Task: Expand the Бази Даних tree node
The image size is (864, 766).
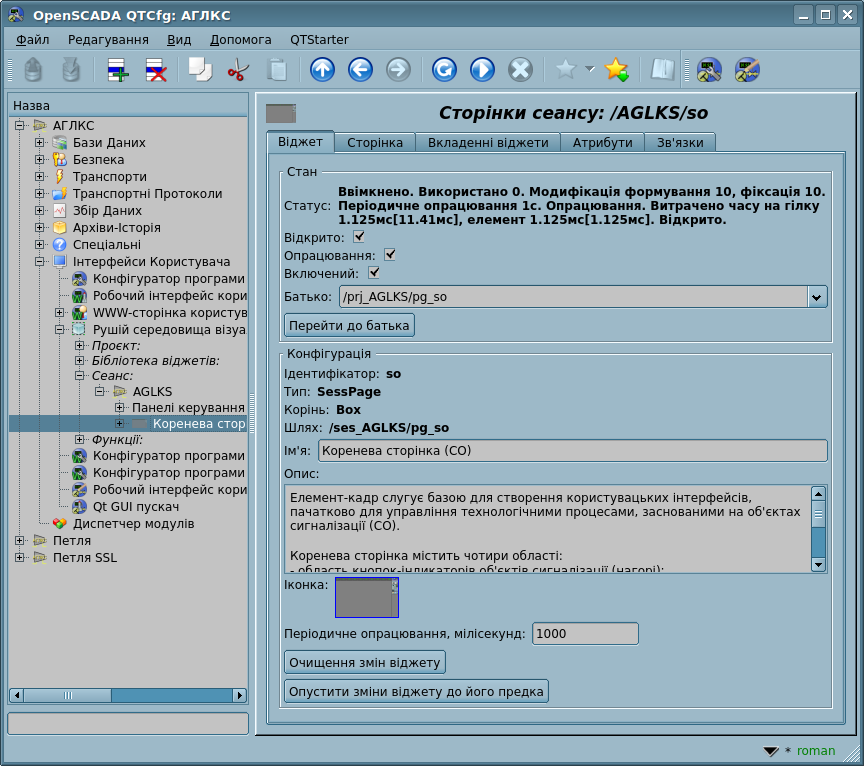Action: (x=40, y=143)
